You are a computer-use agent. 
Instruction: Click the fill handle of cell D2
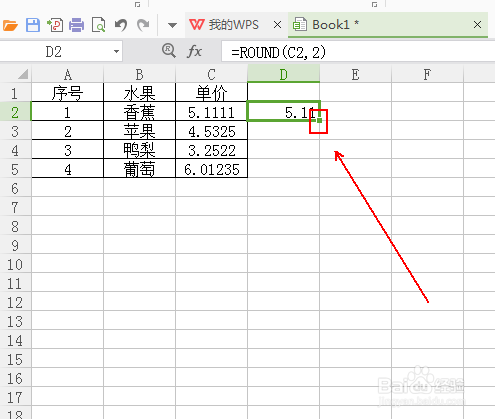point(319,120)
